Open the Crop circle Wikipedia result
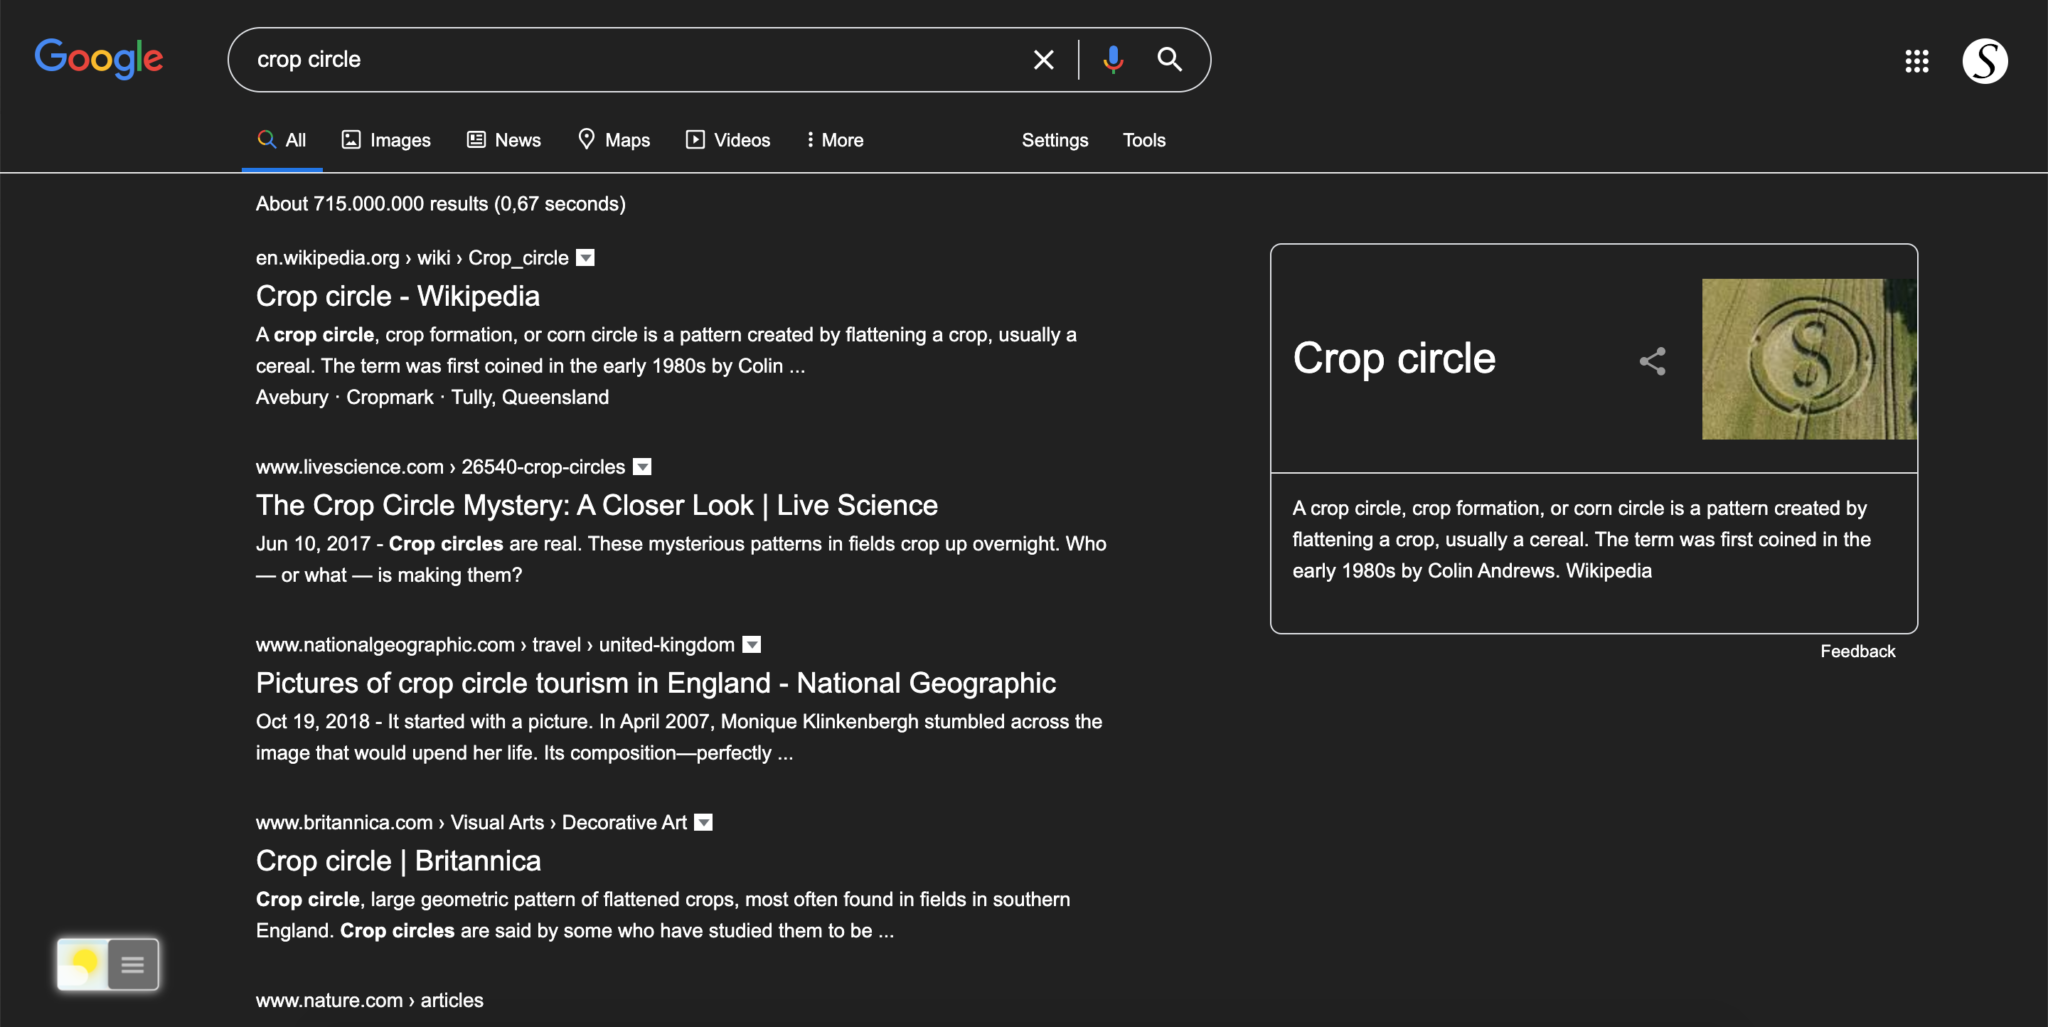 397,296
